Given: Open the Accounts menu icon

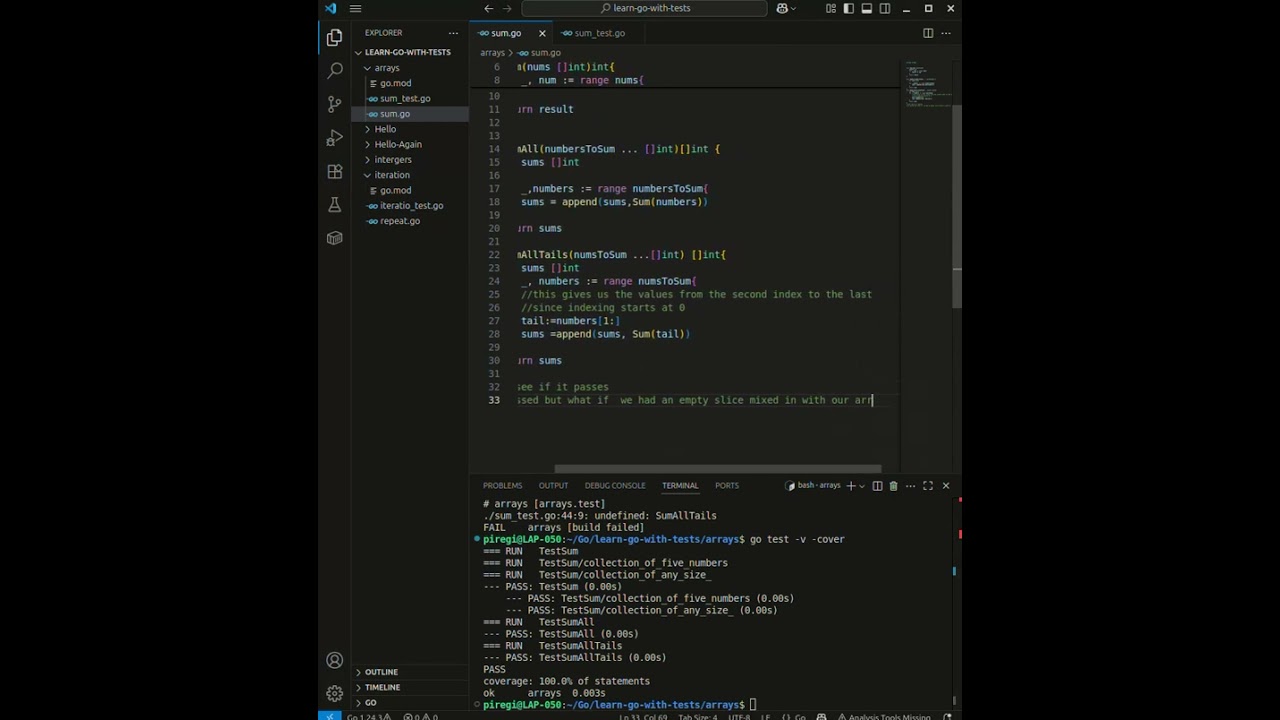Looking at the screenshot, I should coord(334,660).
